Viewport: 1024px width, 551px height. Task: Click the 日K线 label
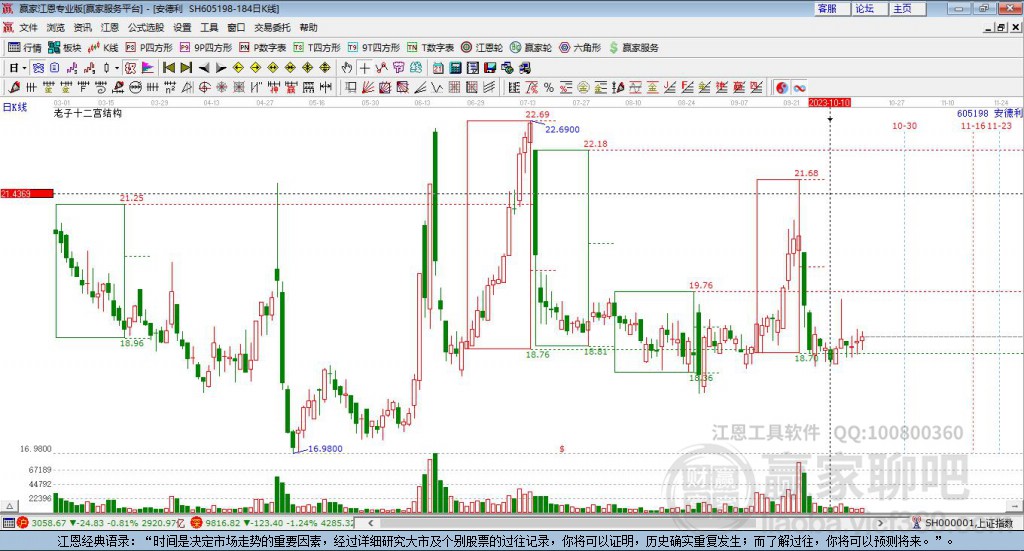15,107
